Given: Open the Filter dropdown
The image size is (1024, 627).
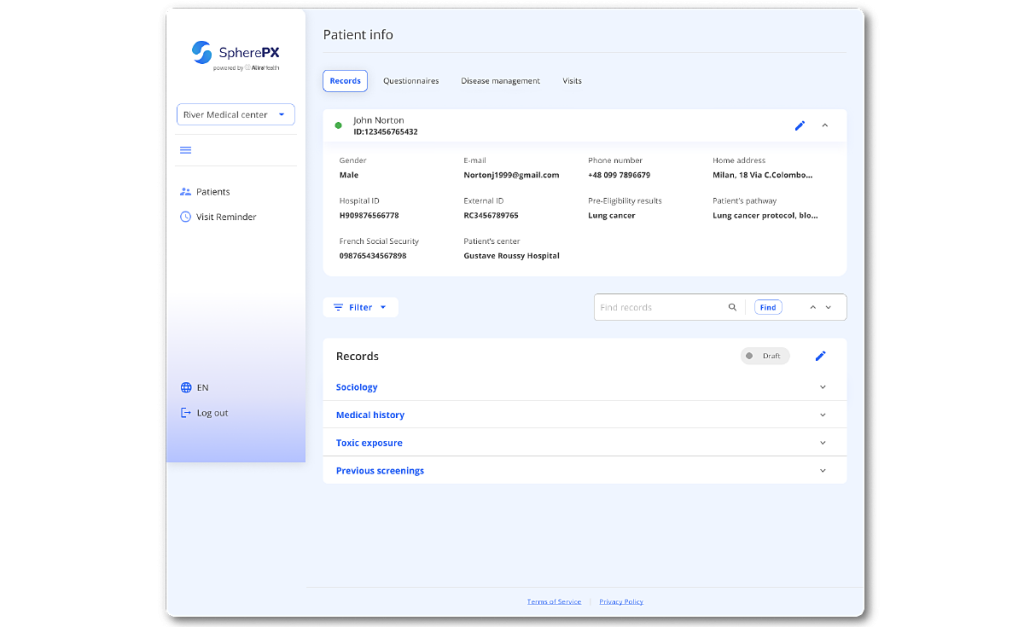Looking at the screenshot, I should coord(360,307).
